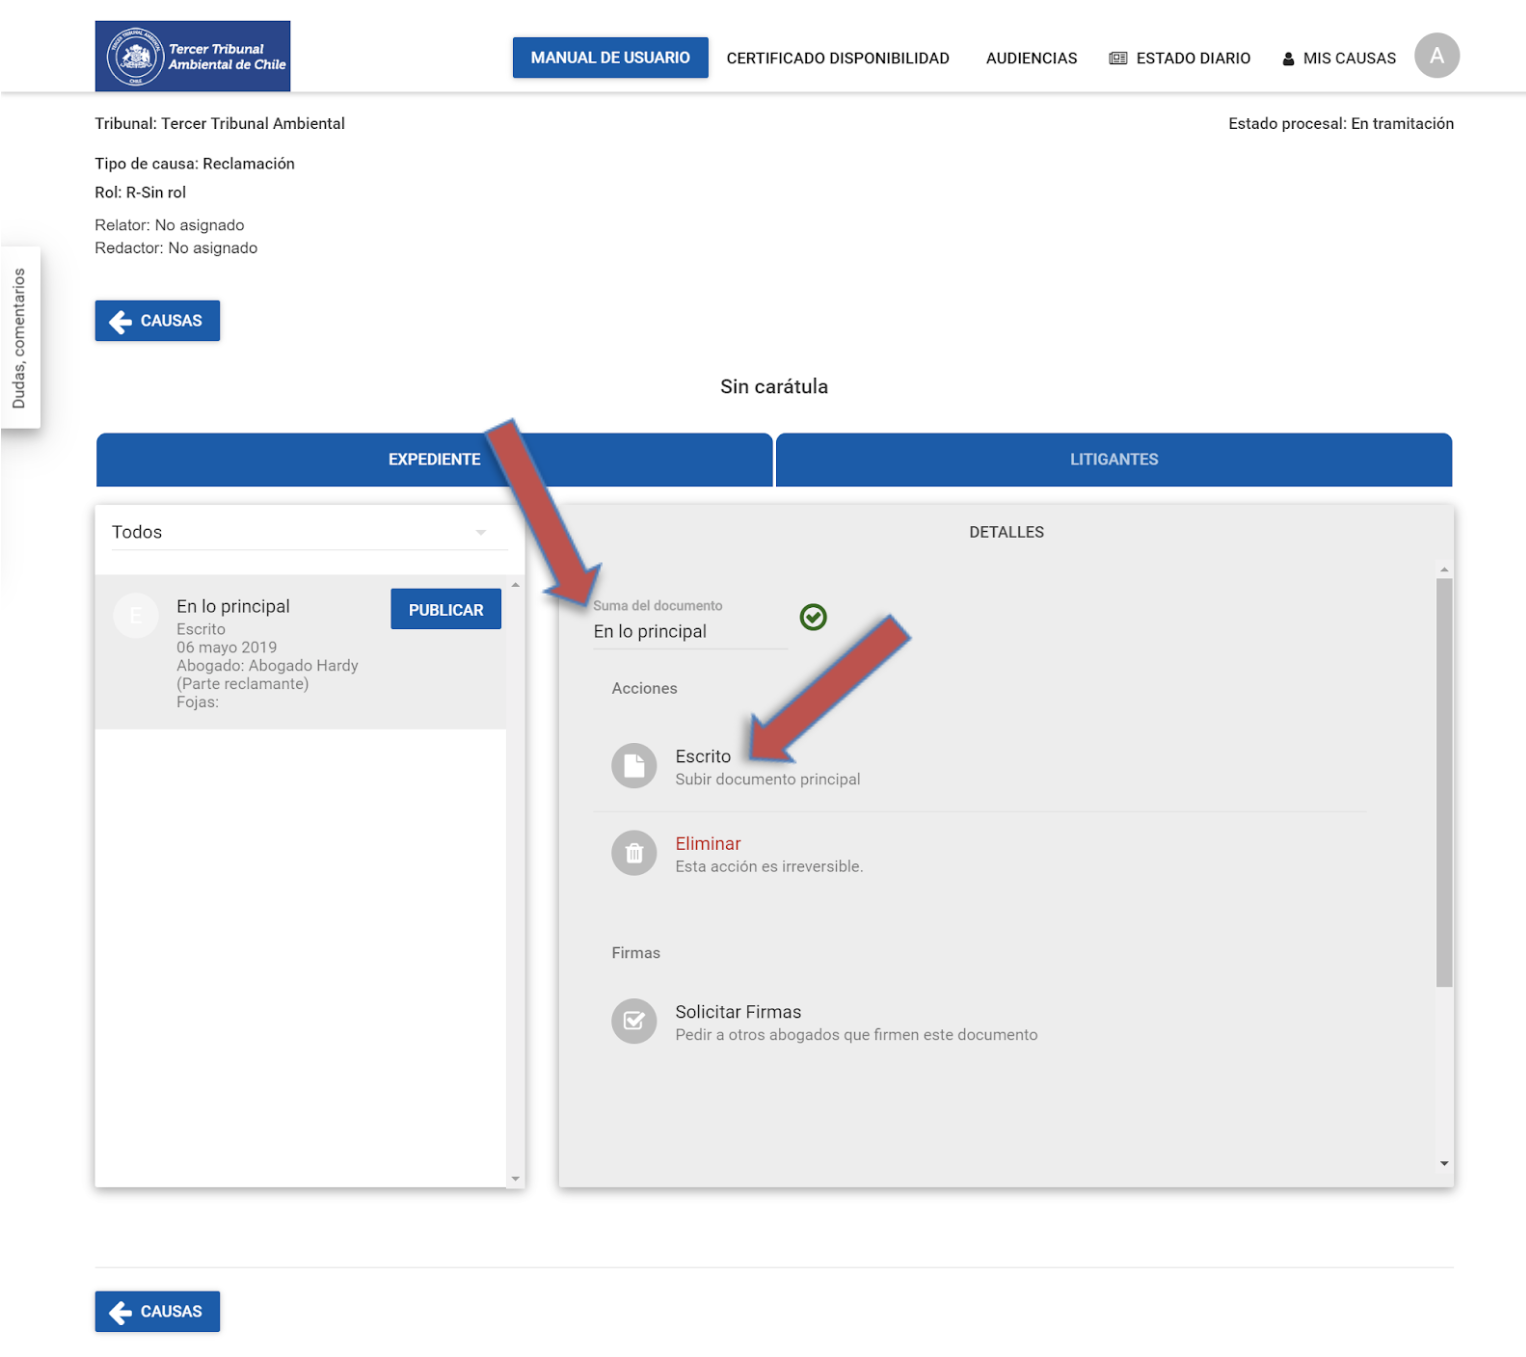Edit the Suma del documento field
This screenshot has height=1357, width=1526.
click(689, 632)
